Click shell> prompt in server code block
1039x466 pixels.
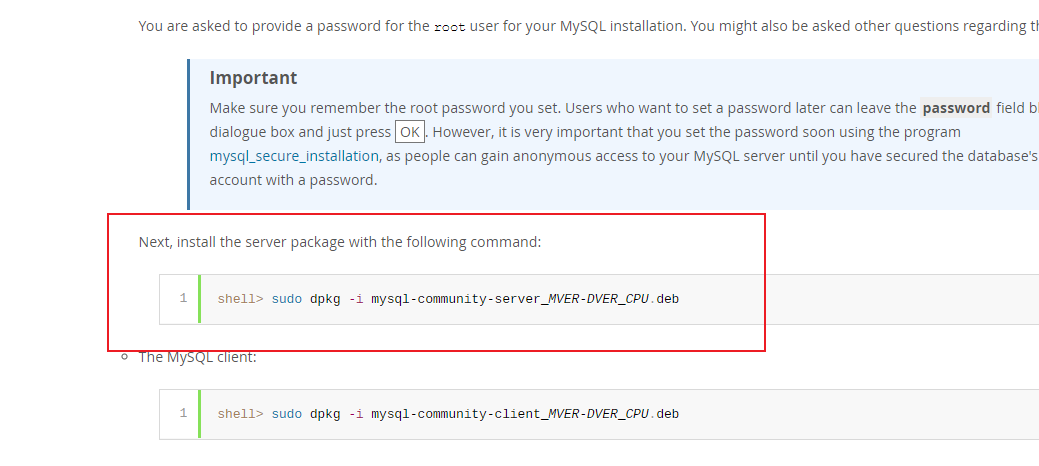(x=240, y=299)
